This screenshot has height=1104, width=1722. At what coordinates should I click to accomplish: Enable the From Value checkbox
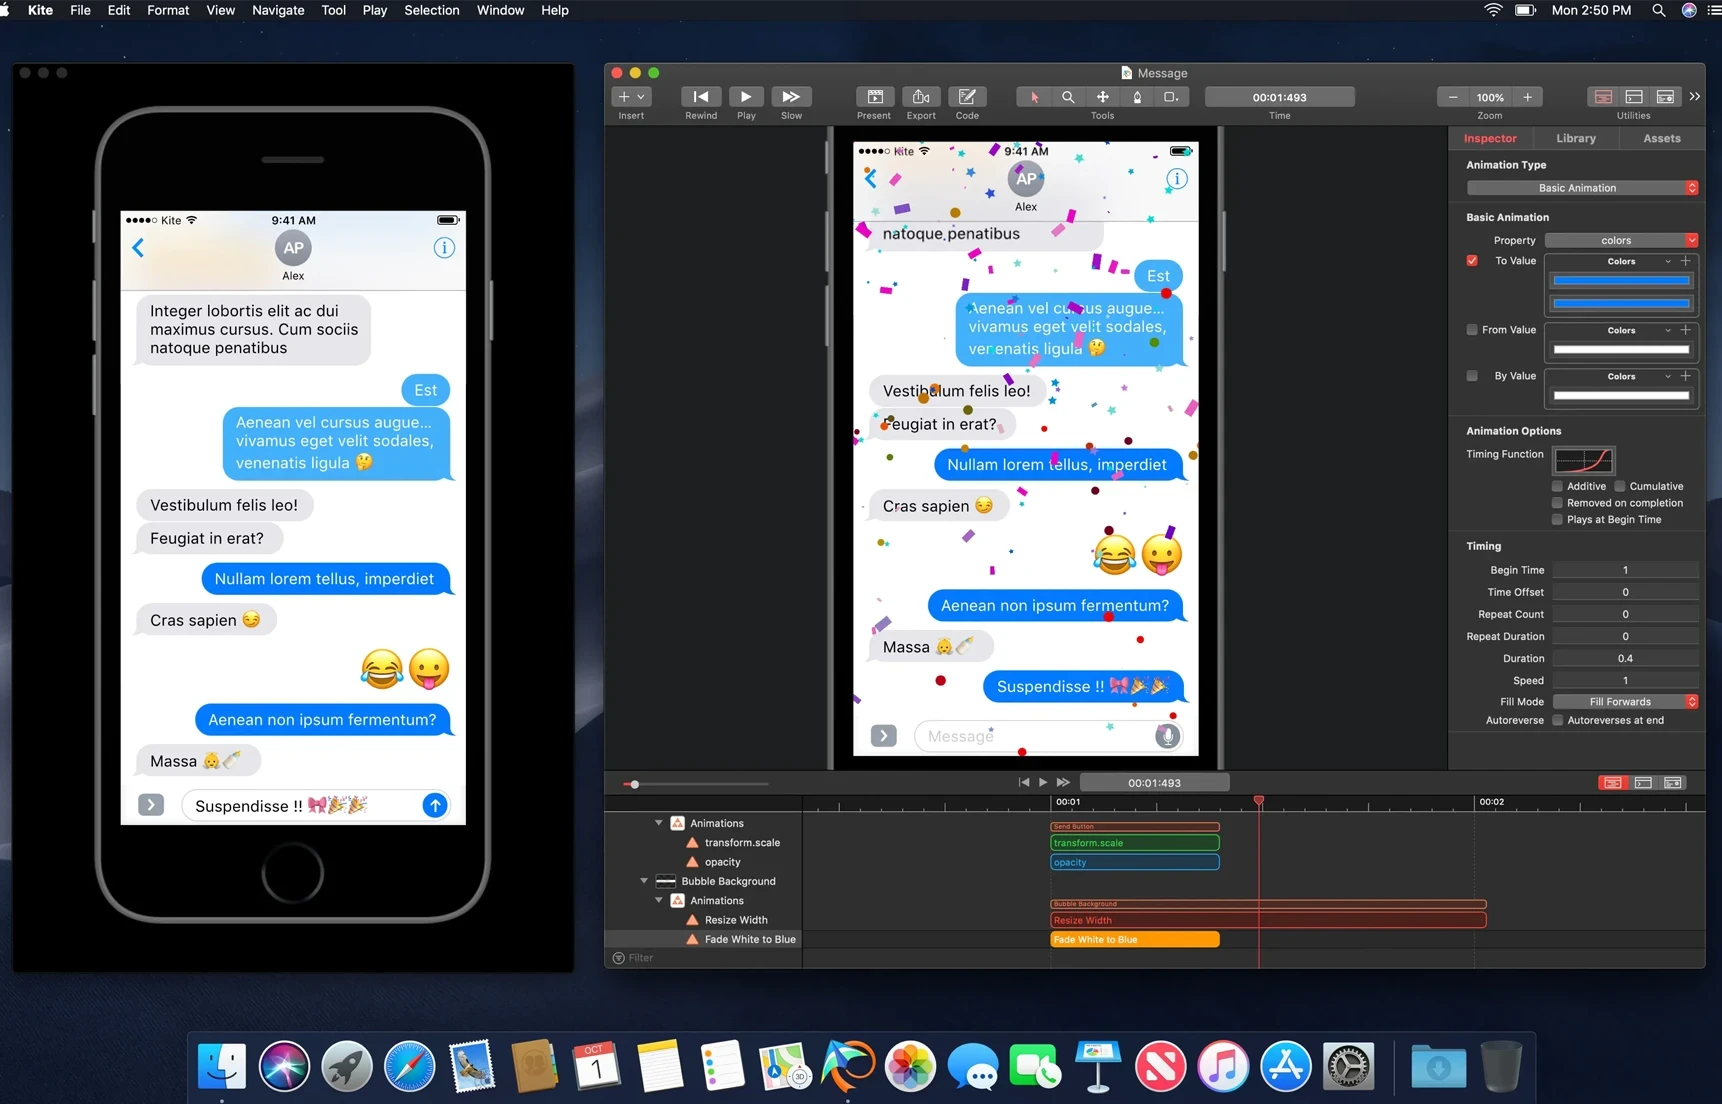[1472, 330]
